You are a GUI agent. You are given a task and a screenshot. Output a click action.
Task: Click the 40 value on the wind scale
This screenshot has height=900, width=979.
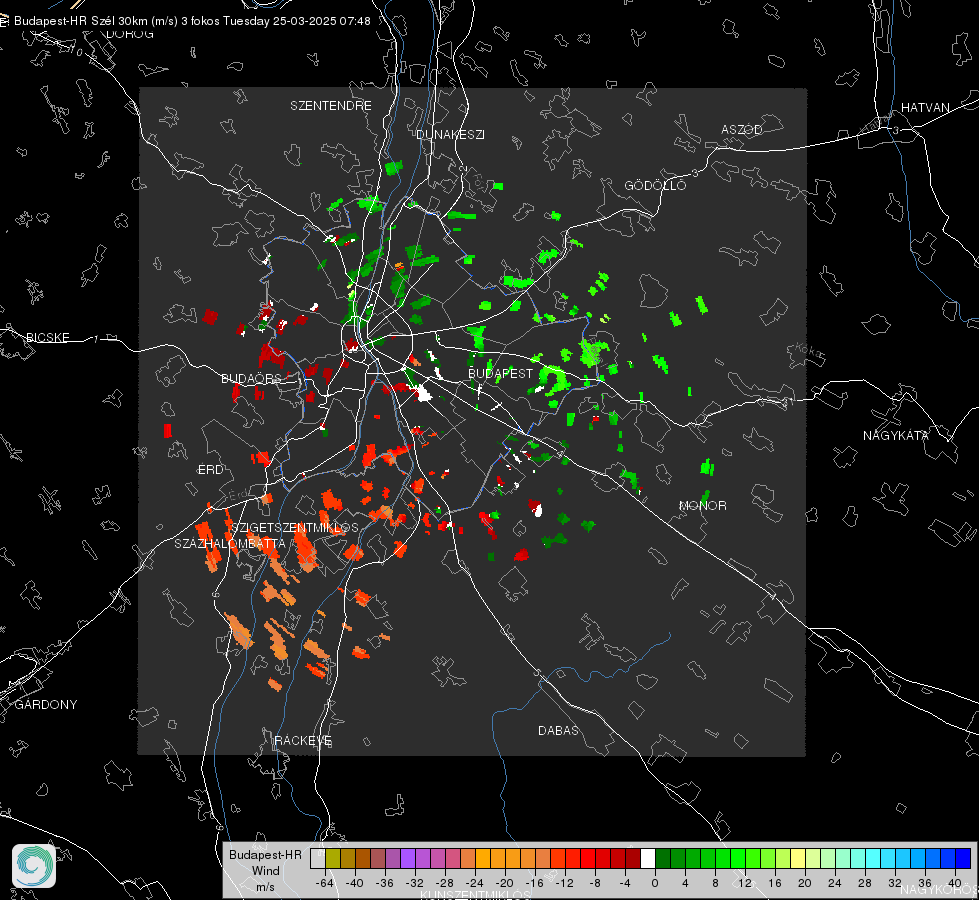coord(955,883)
